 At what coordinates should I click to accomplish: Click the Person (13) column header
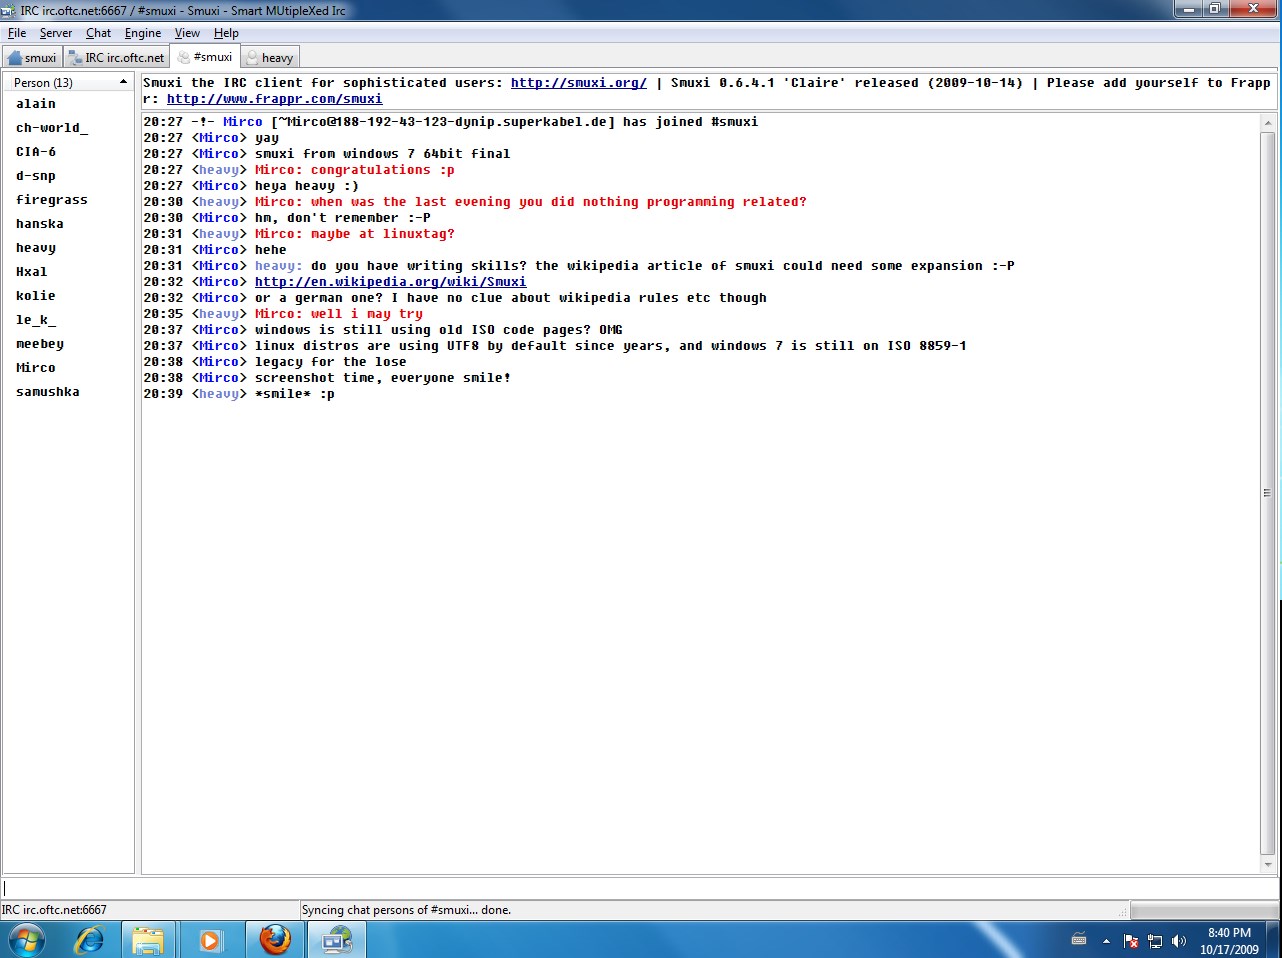pyautogui.click(x=68, y=82)
